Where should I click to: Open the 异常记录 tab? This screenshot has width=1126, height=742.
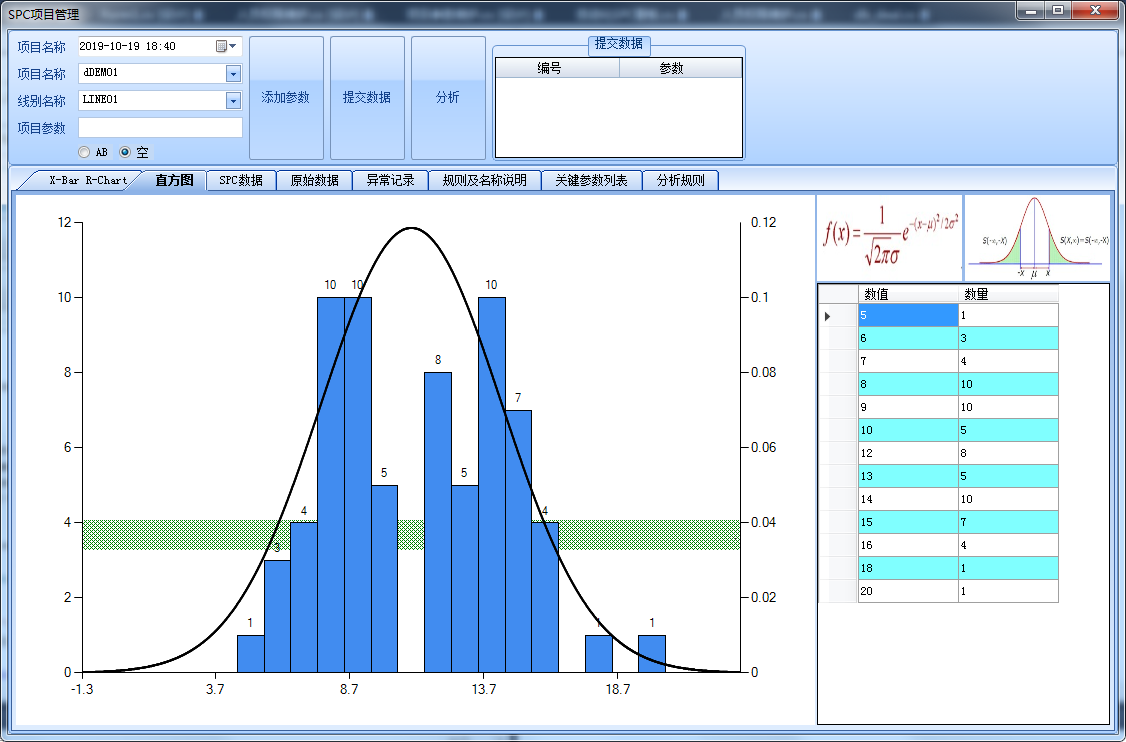point(390,181)
